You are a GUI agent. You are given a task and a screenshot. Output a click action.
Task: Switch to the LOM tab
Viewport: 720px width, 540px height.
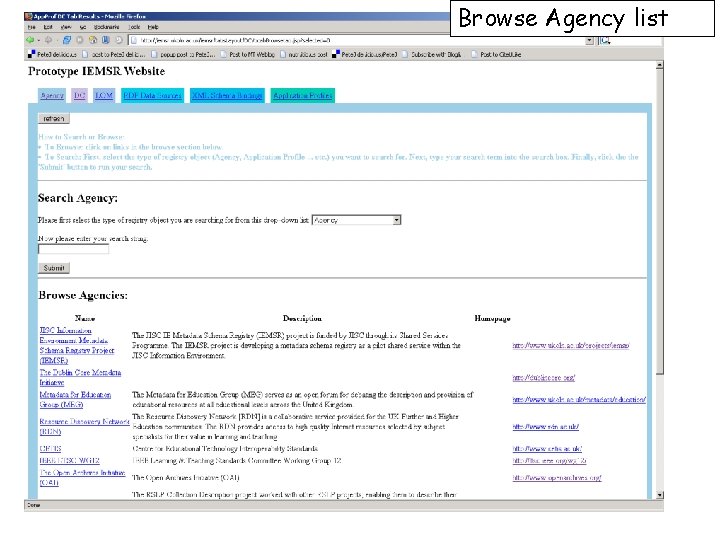point(104,96)
